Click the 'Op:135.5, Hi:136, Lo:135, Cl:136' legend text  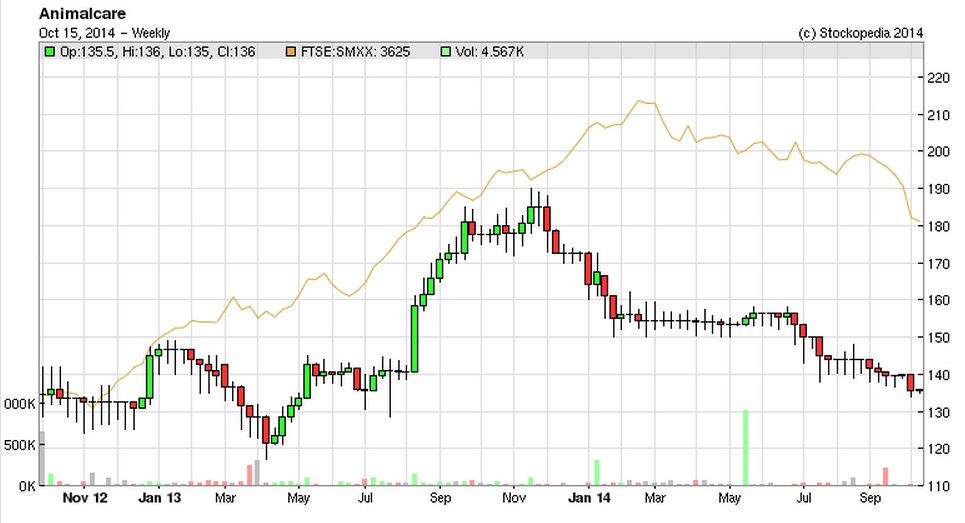[158, 52]
